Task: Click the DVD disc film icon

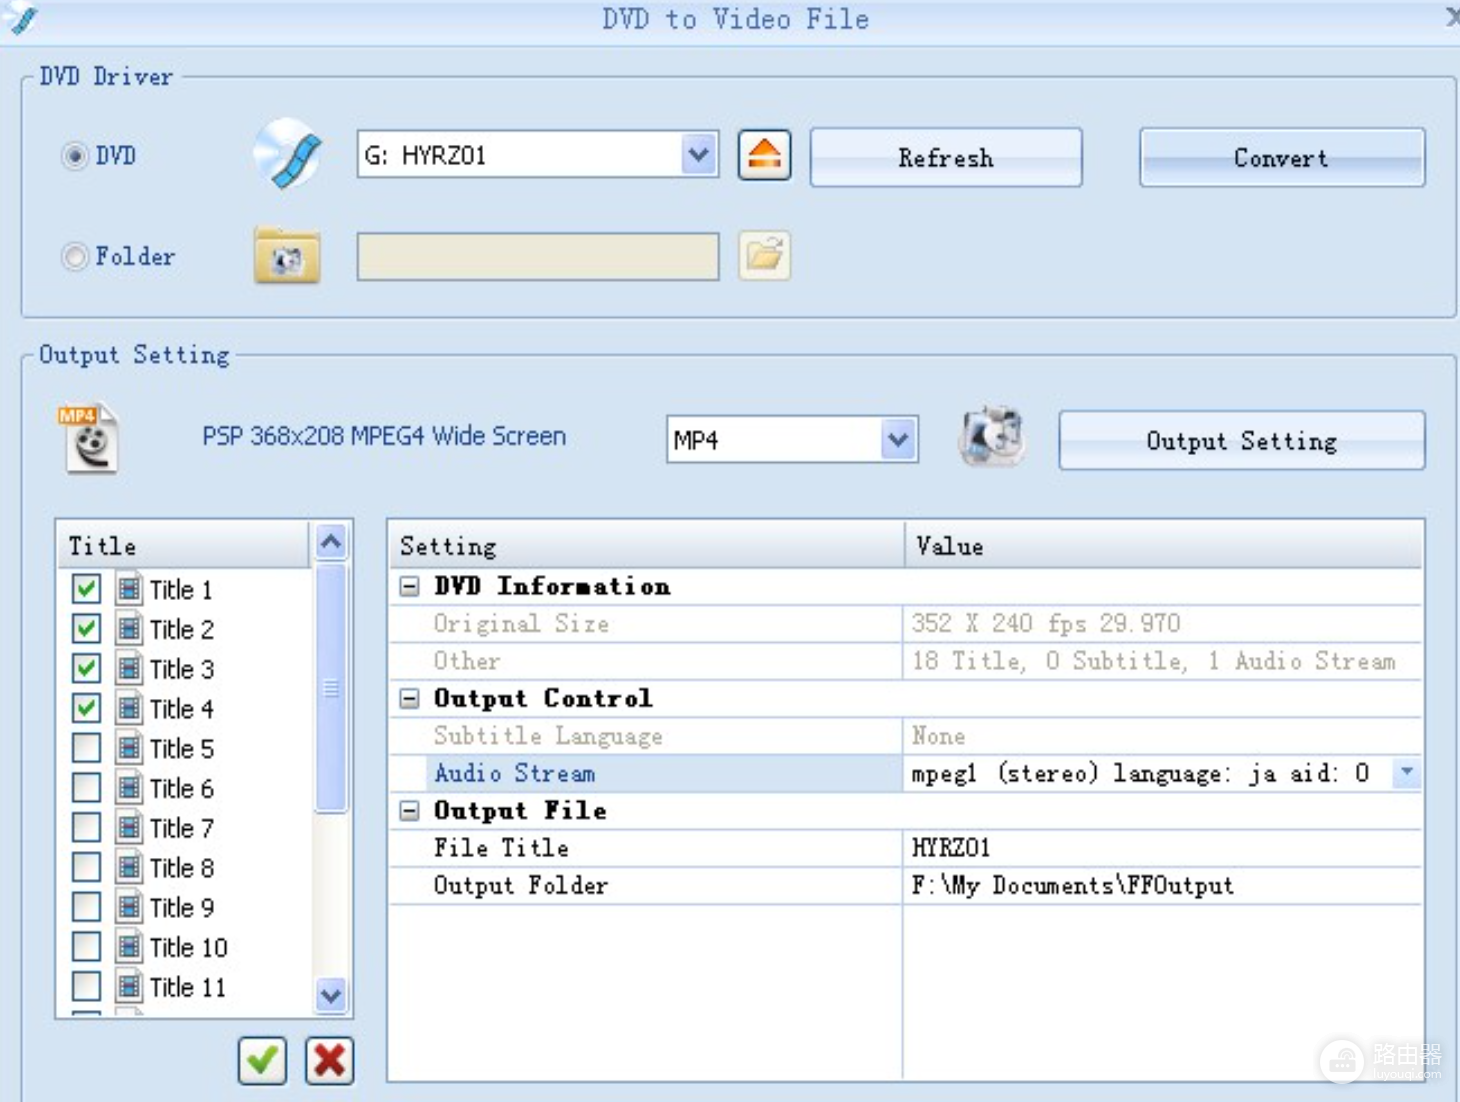Action: click(288, 154)
